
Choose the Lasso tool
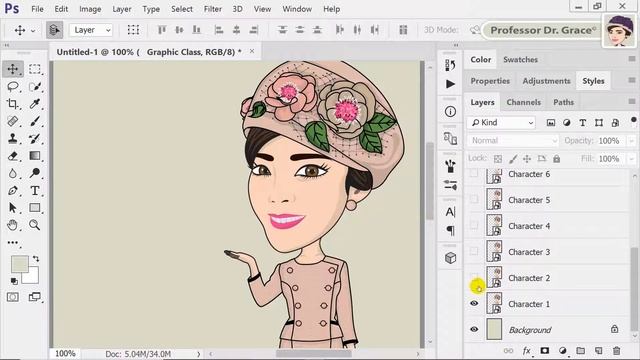click(13, 87)
